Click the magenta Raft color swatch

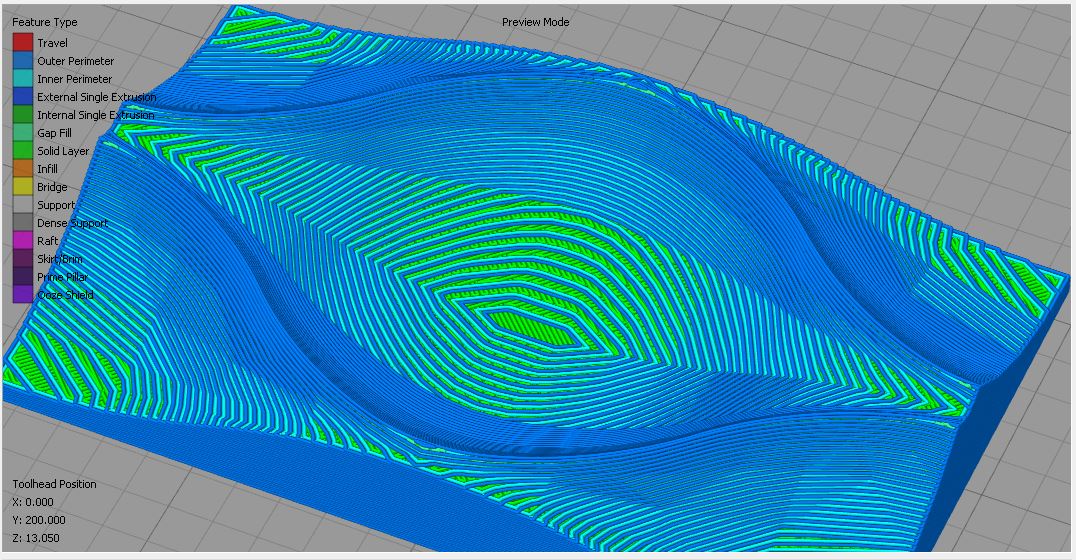pos(23,241)
